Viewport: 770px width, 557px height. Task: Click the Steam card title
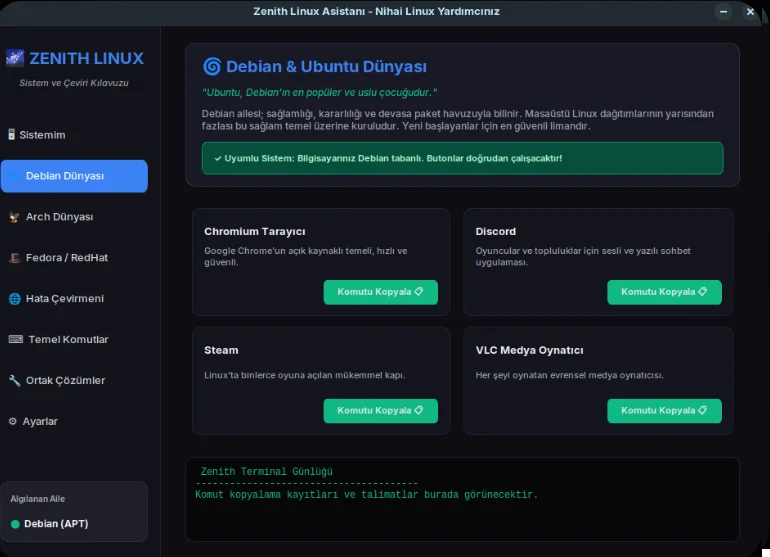tap(221, 350)
